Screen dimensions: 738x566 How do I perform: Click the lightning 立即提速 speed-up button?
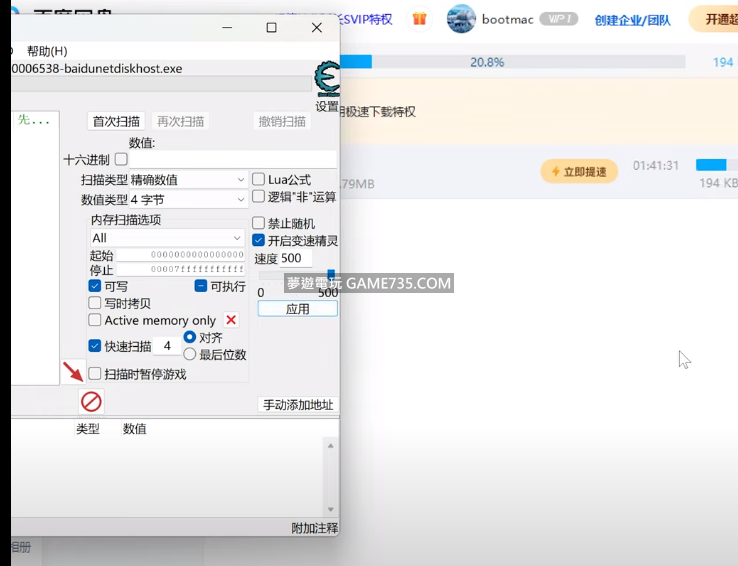click(x=579, y=171)
